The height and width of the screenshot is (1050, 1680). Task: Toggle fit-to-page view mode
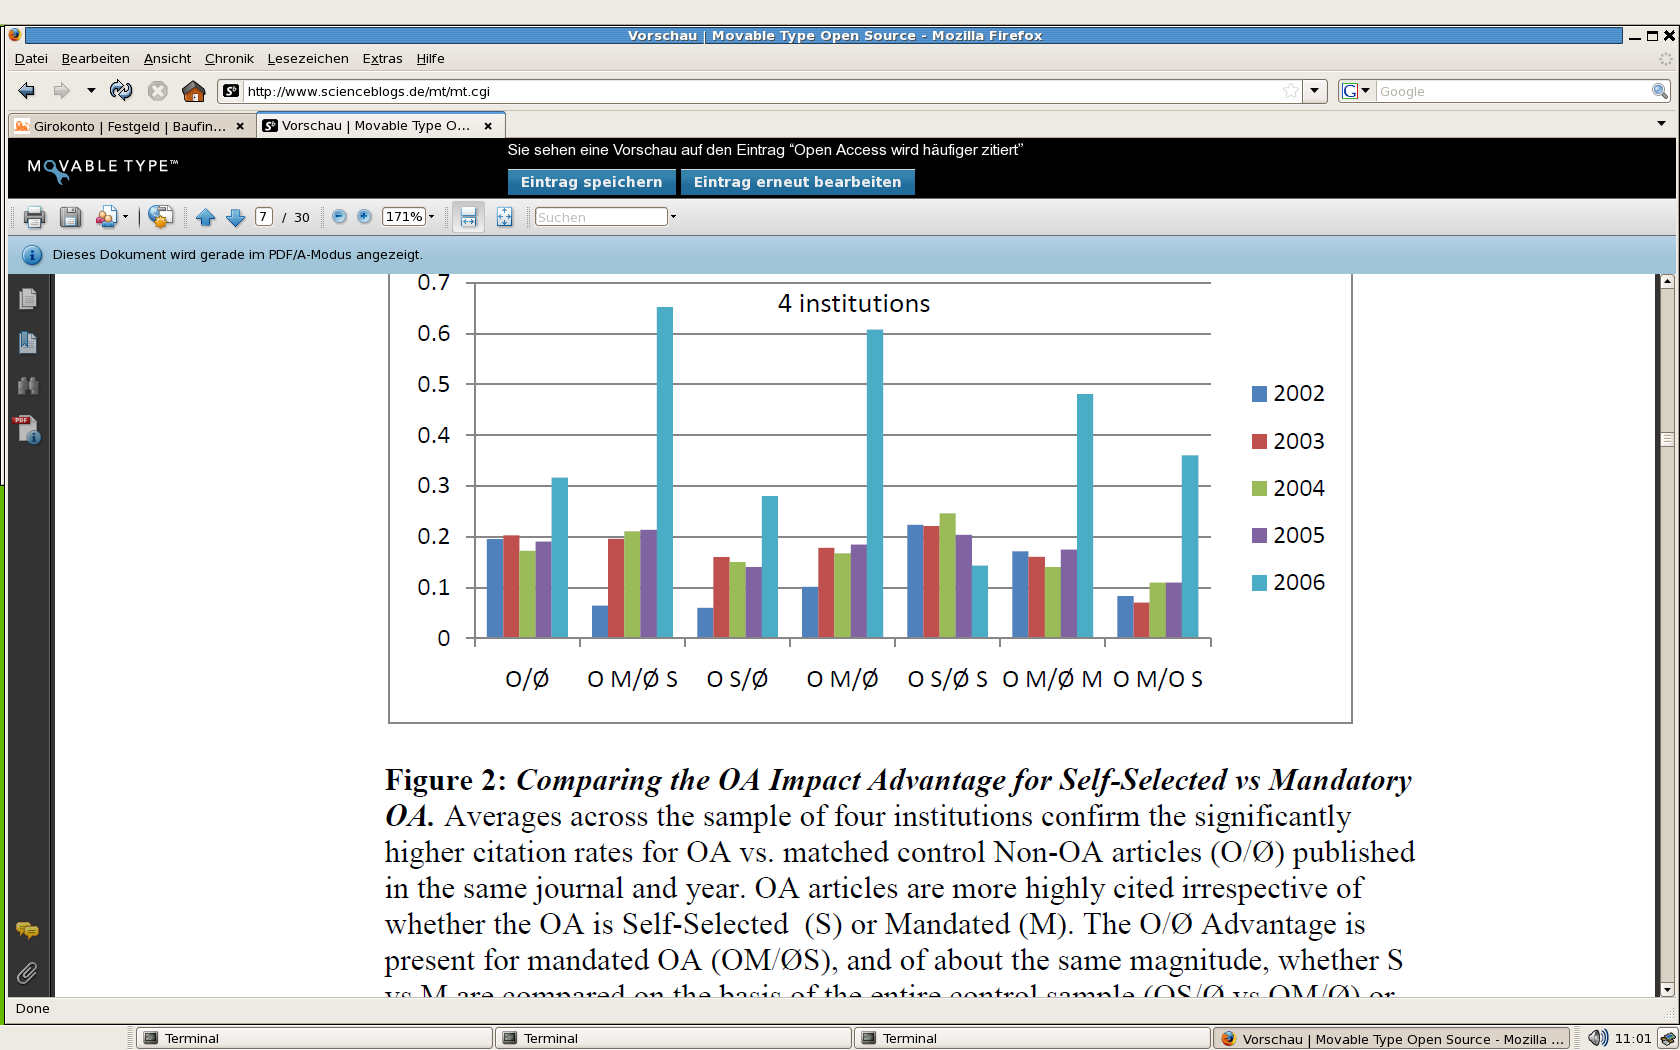(x=504, y=216)
